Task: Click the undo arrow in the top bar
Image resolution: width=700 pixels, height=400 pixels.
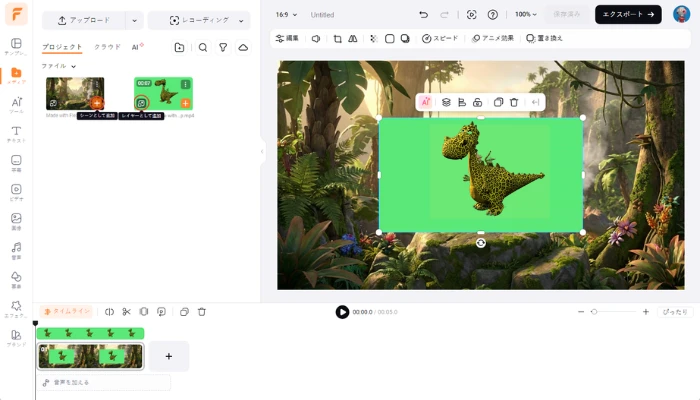Action: coord(423,15)
